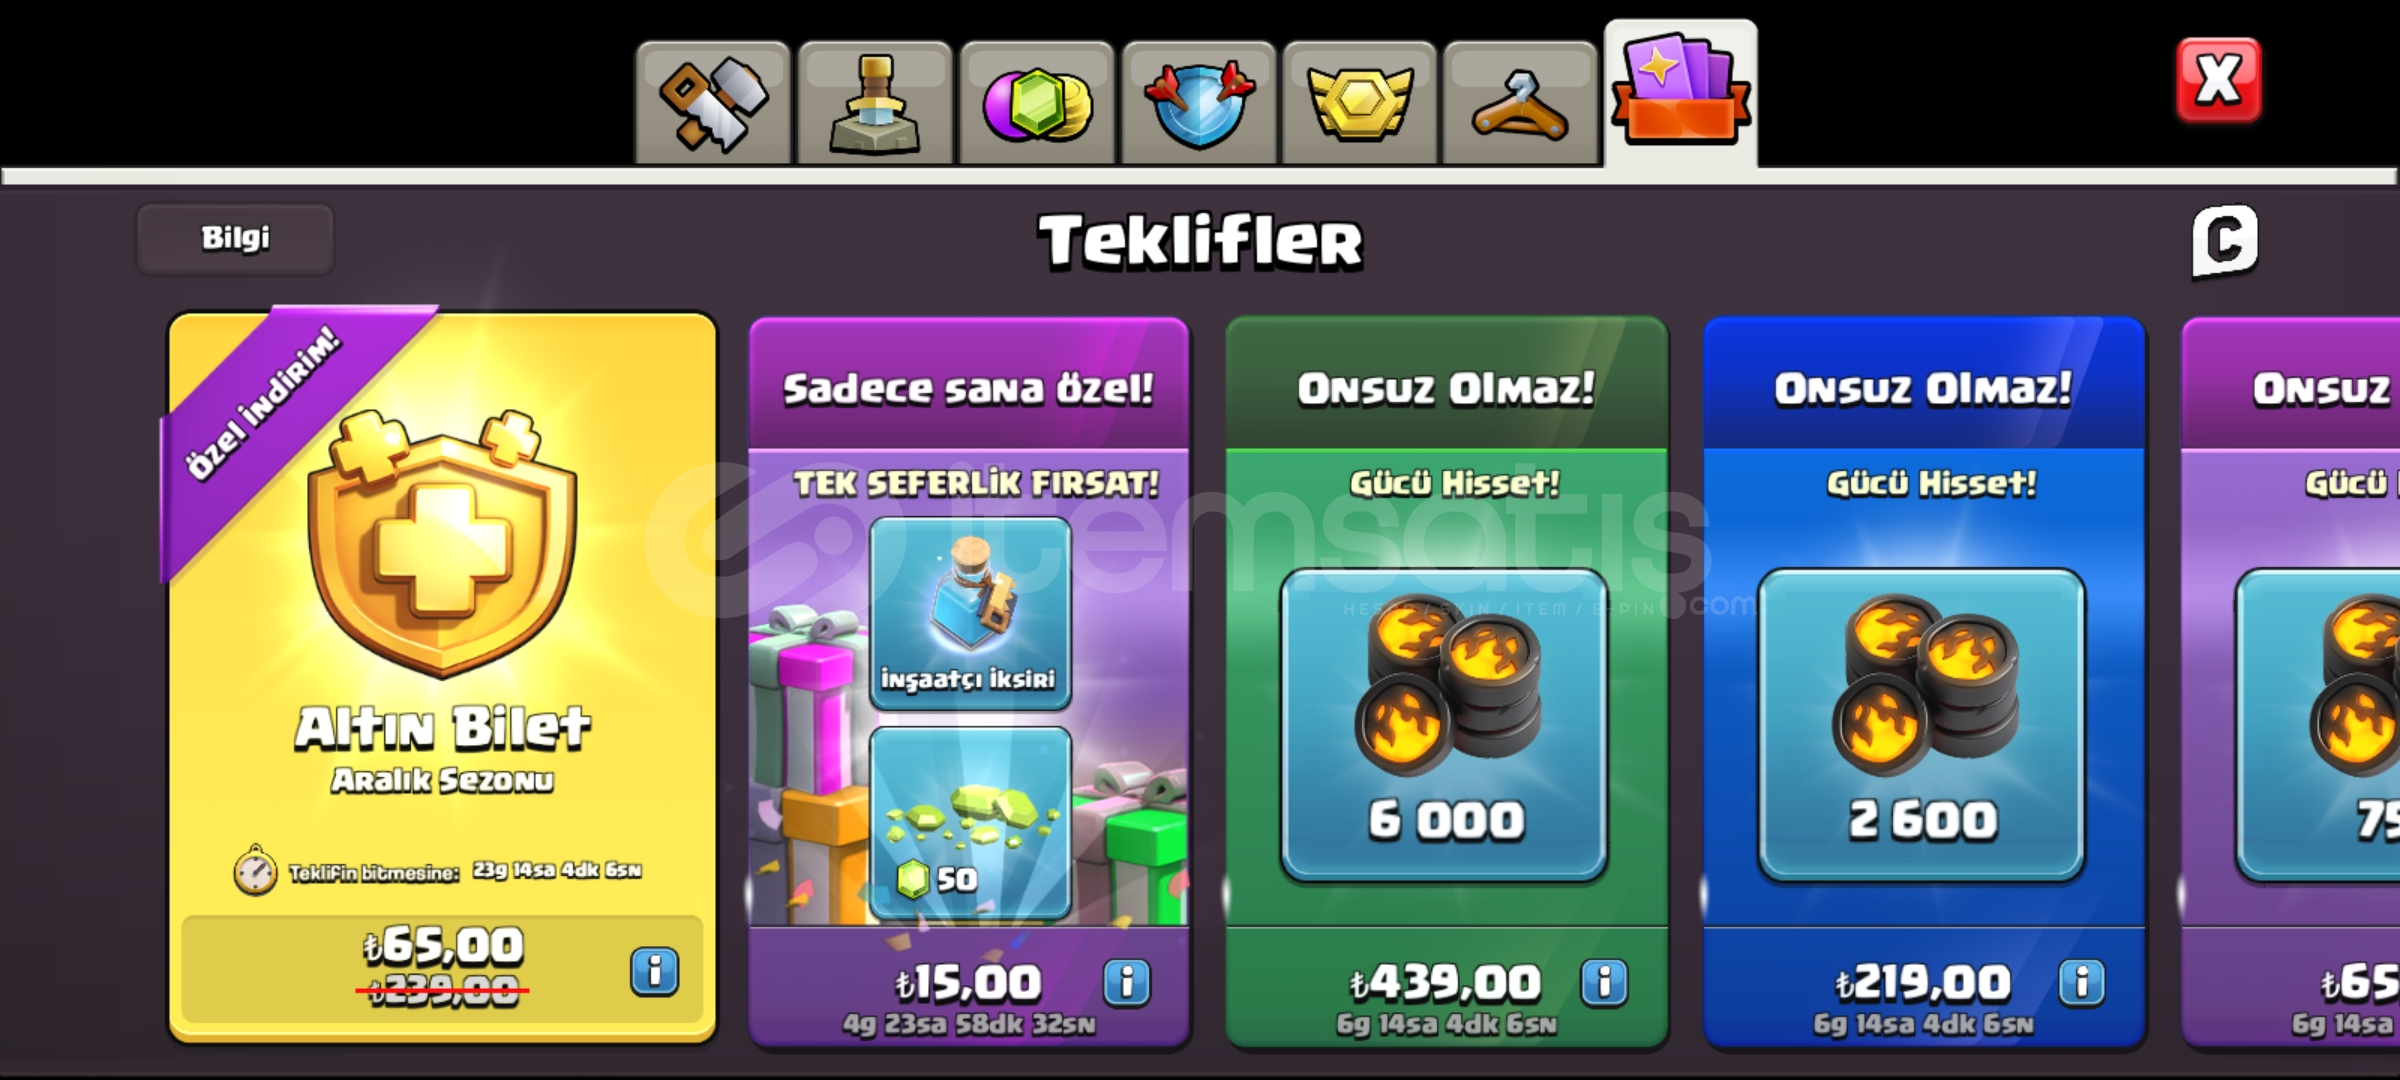Select the purple cards offers tab

pyautogui.click(x=1681, y=93)
